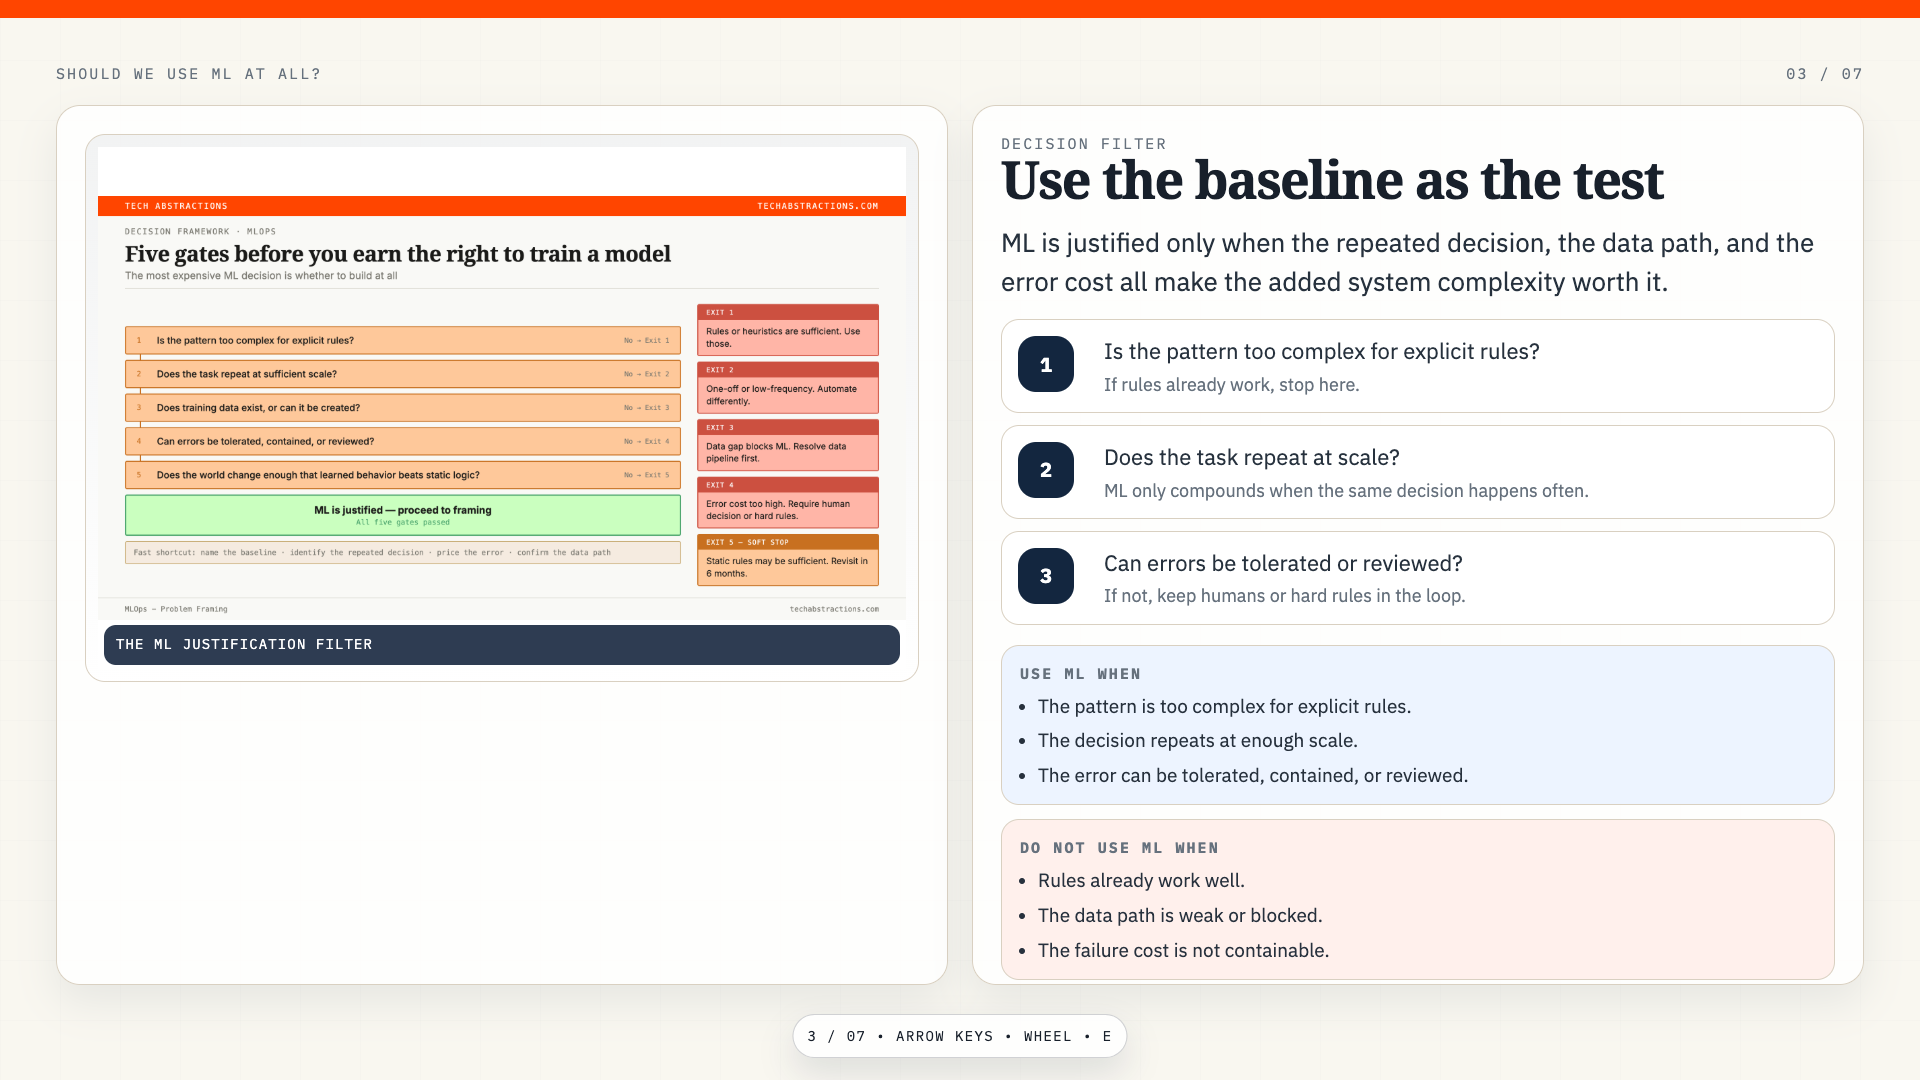This screenshot has width=1920, height=1080.
Task: Select the 'Does the task repeat at scale?' card
Action: coord(1418,472)
